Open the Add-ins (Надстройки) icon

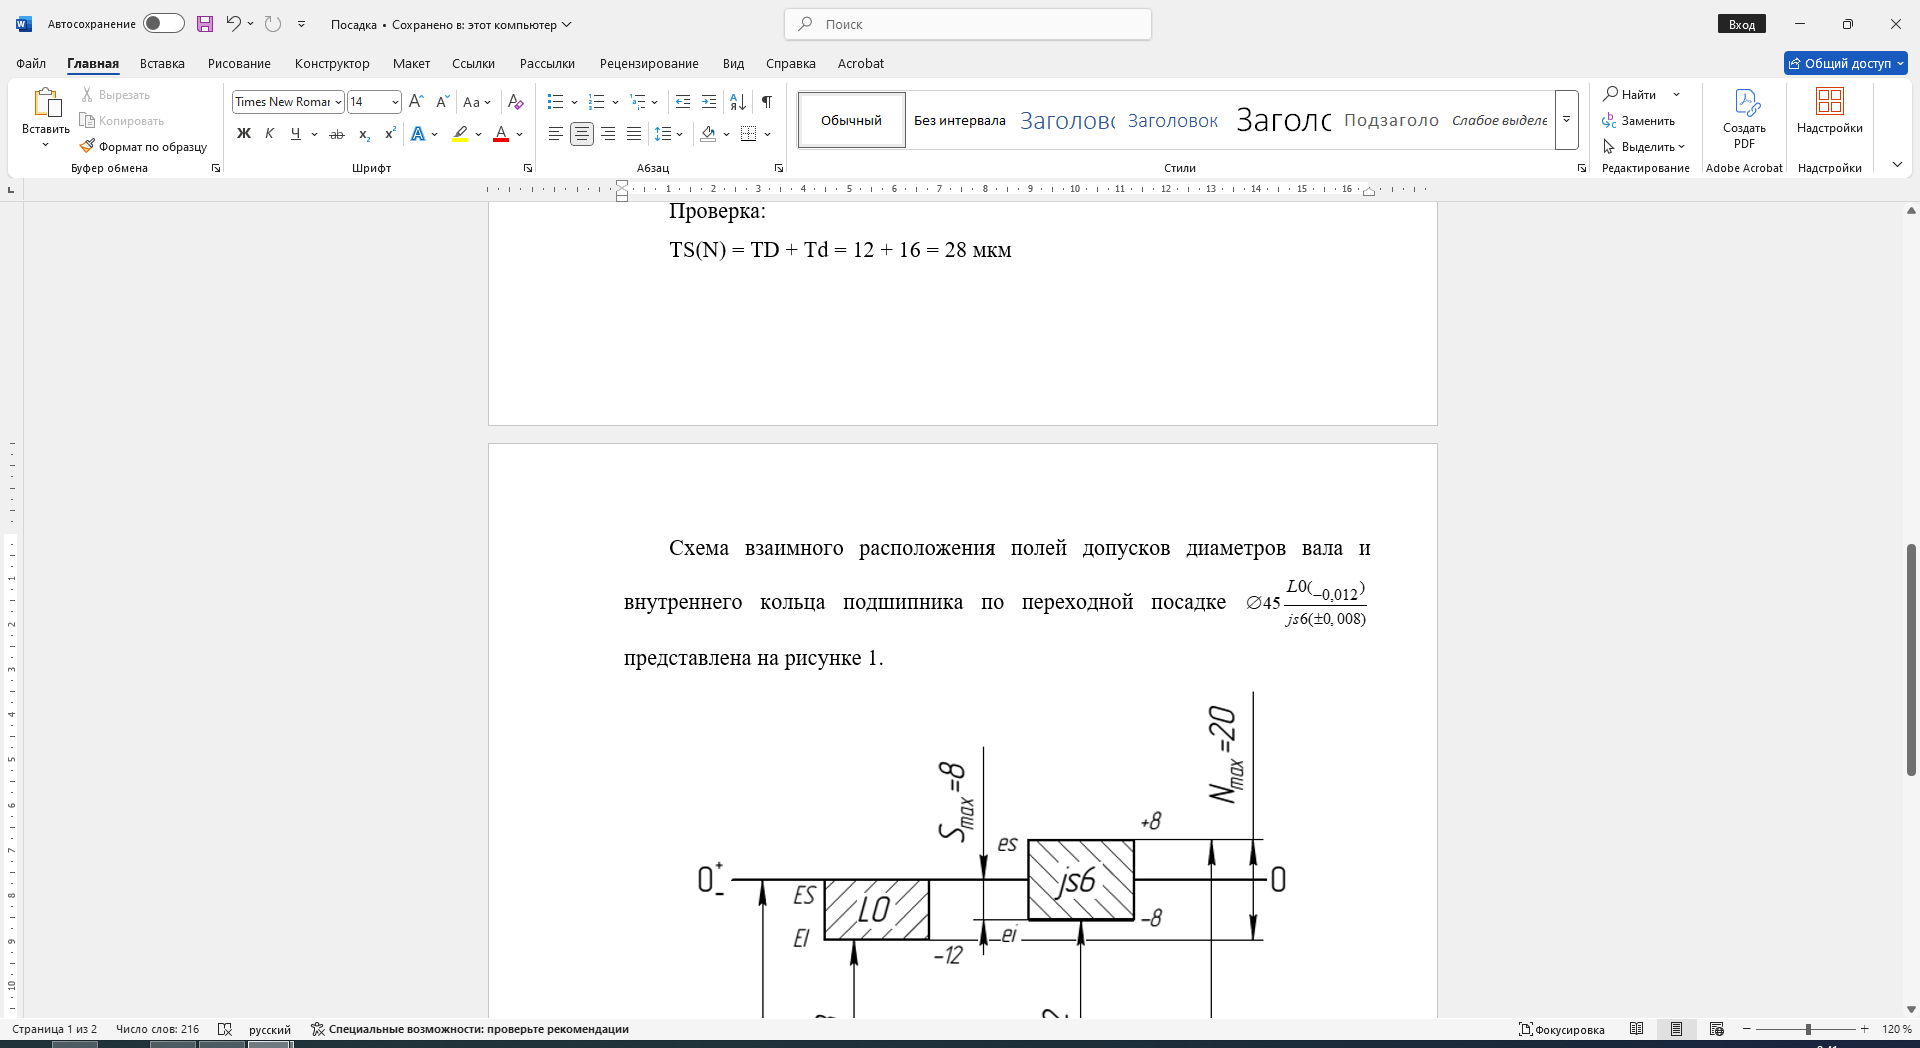coord(1829,111)
